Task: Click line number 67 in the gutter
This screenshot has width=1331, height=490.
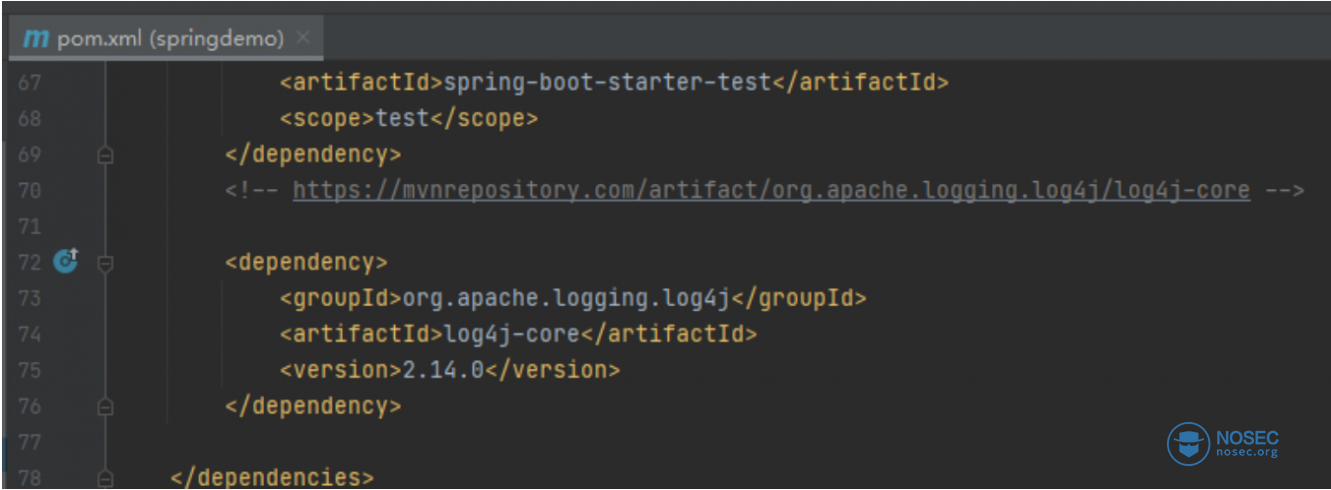Action: tap(30, 82)
